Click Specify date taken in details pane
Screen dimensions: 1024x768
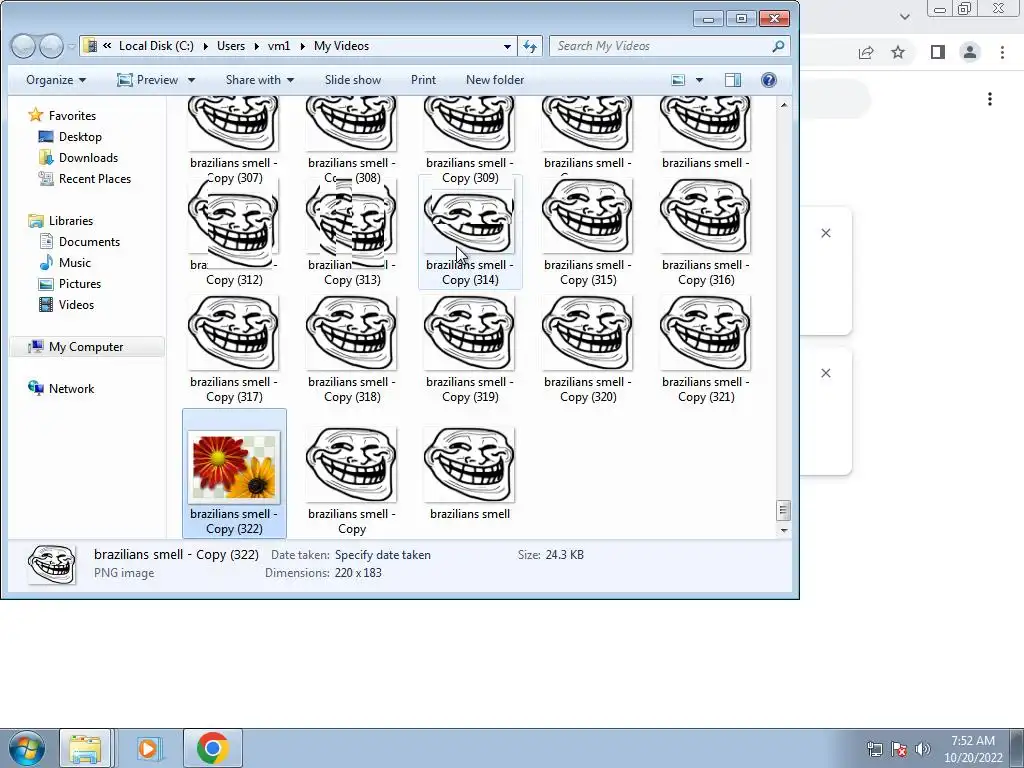pos(383,555)
